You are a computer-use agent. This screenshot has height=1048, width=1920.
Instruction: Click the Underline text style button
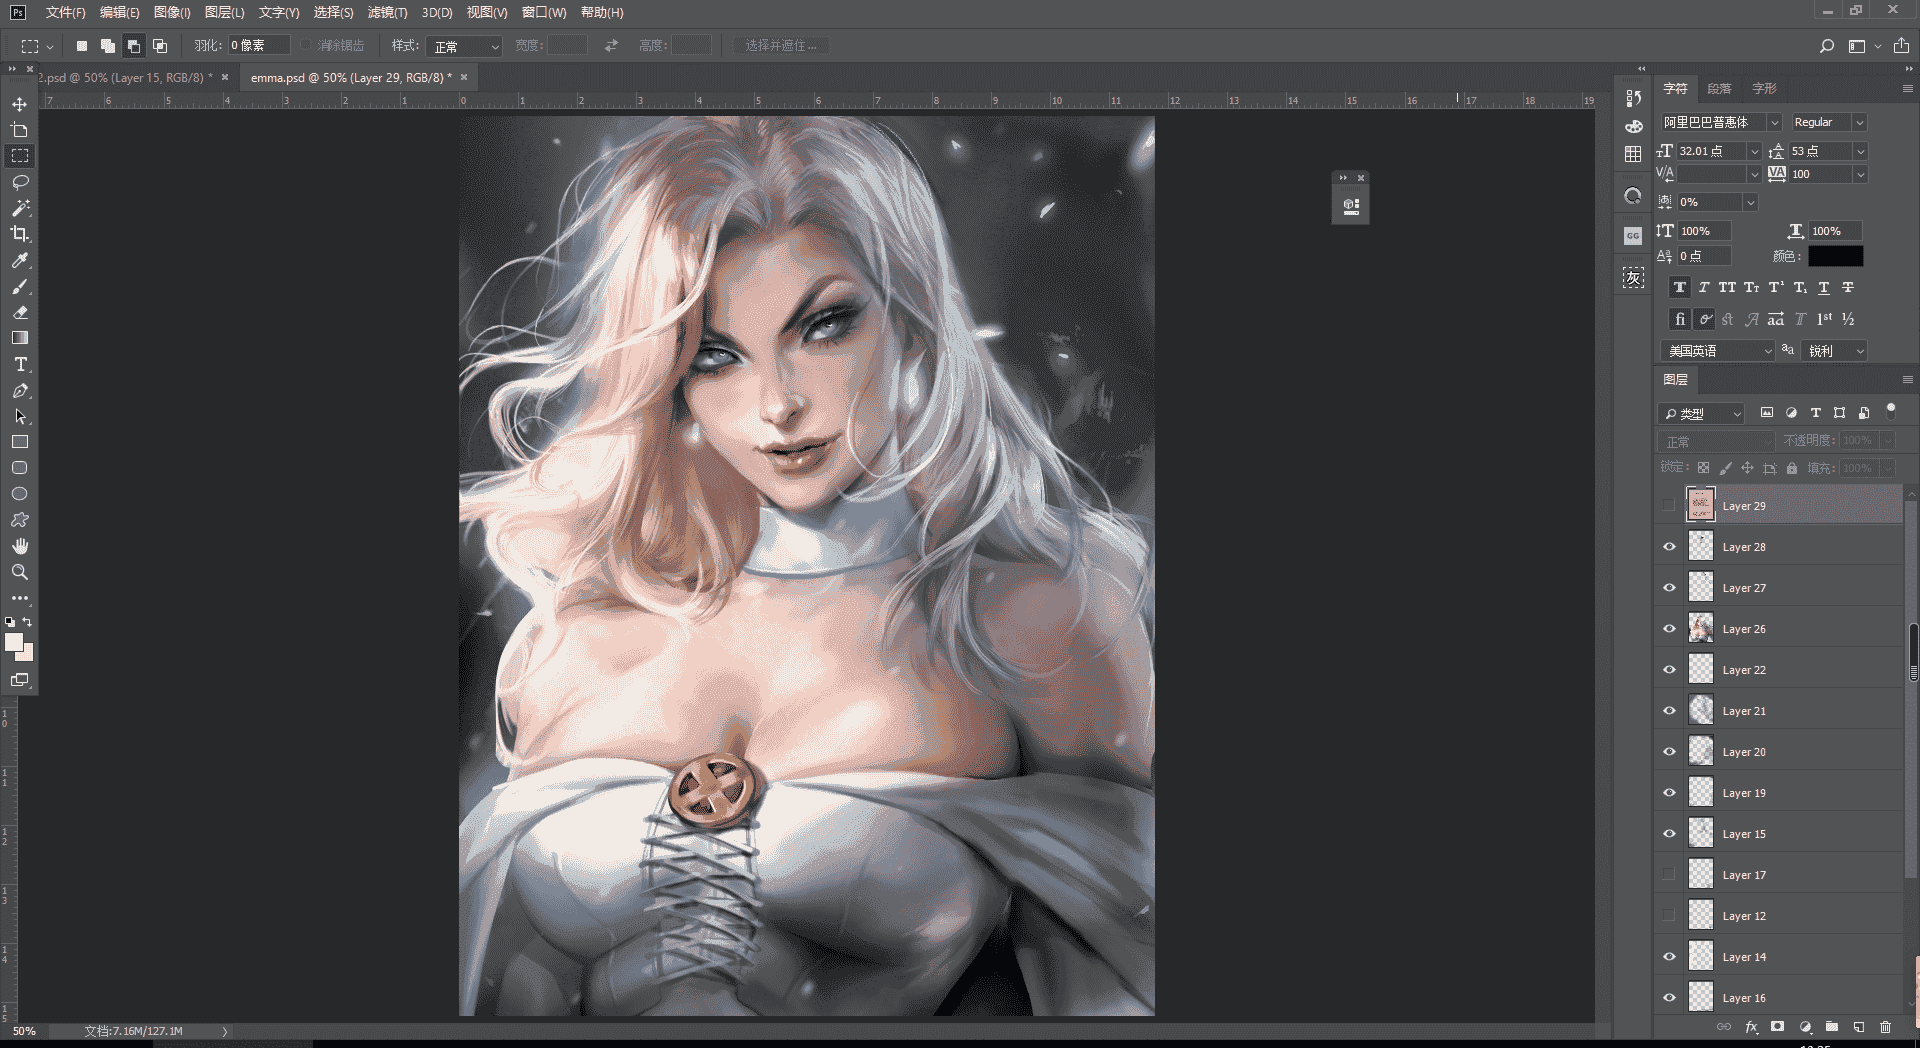click(1824, 287)
